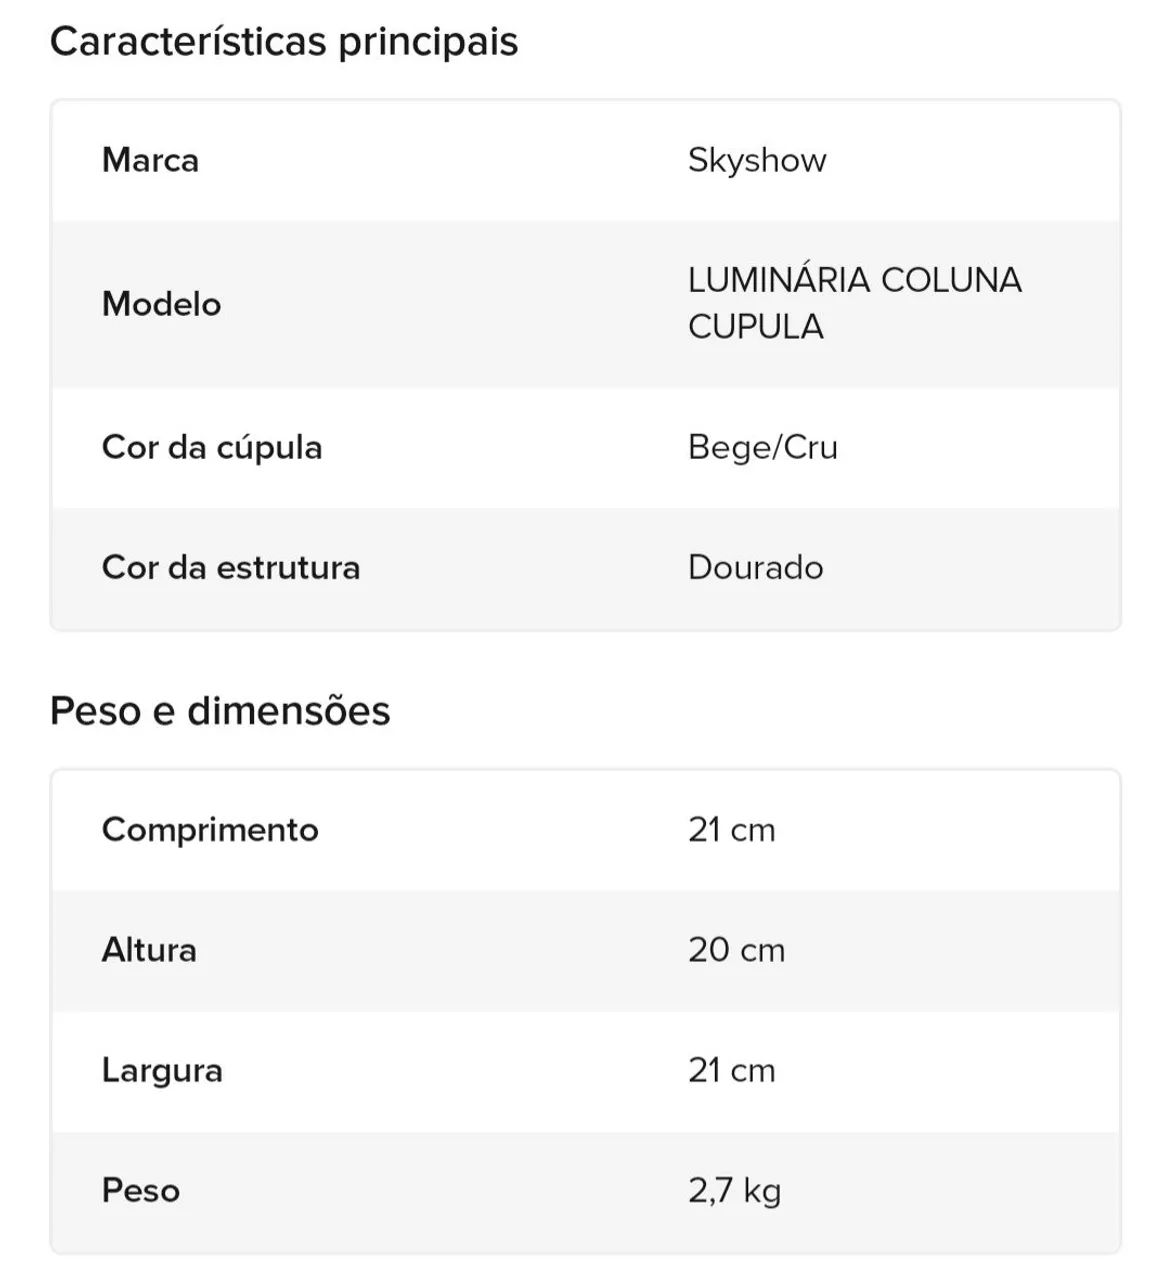Select the 'LUMINÁRIA COLUNA CUPULA' model text
The width and height of the screenshot is (1171, 1280).
pos(855,303)
